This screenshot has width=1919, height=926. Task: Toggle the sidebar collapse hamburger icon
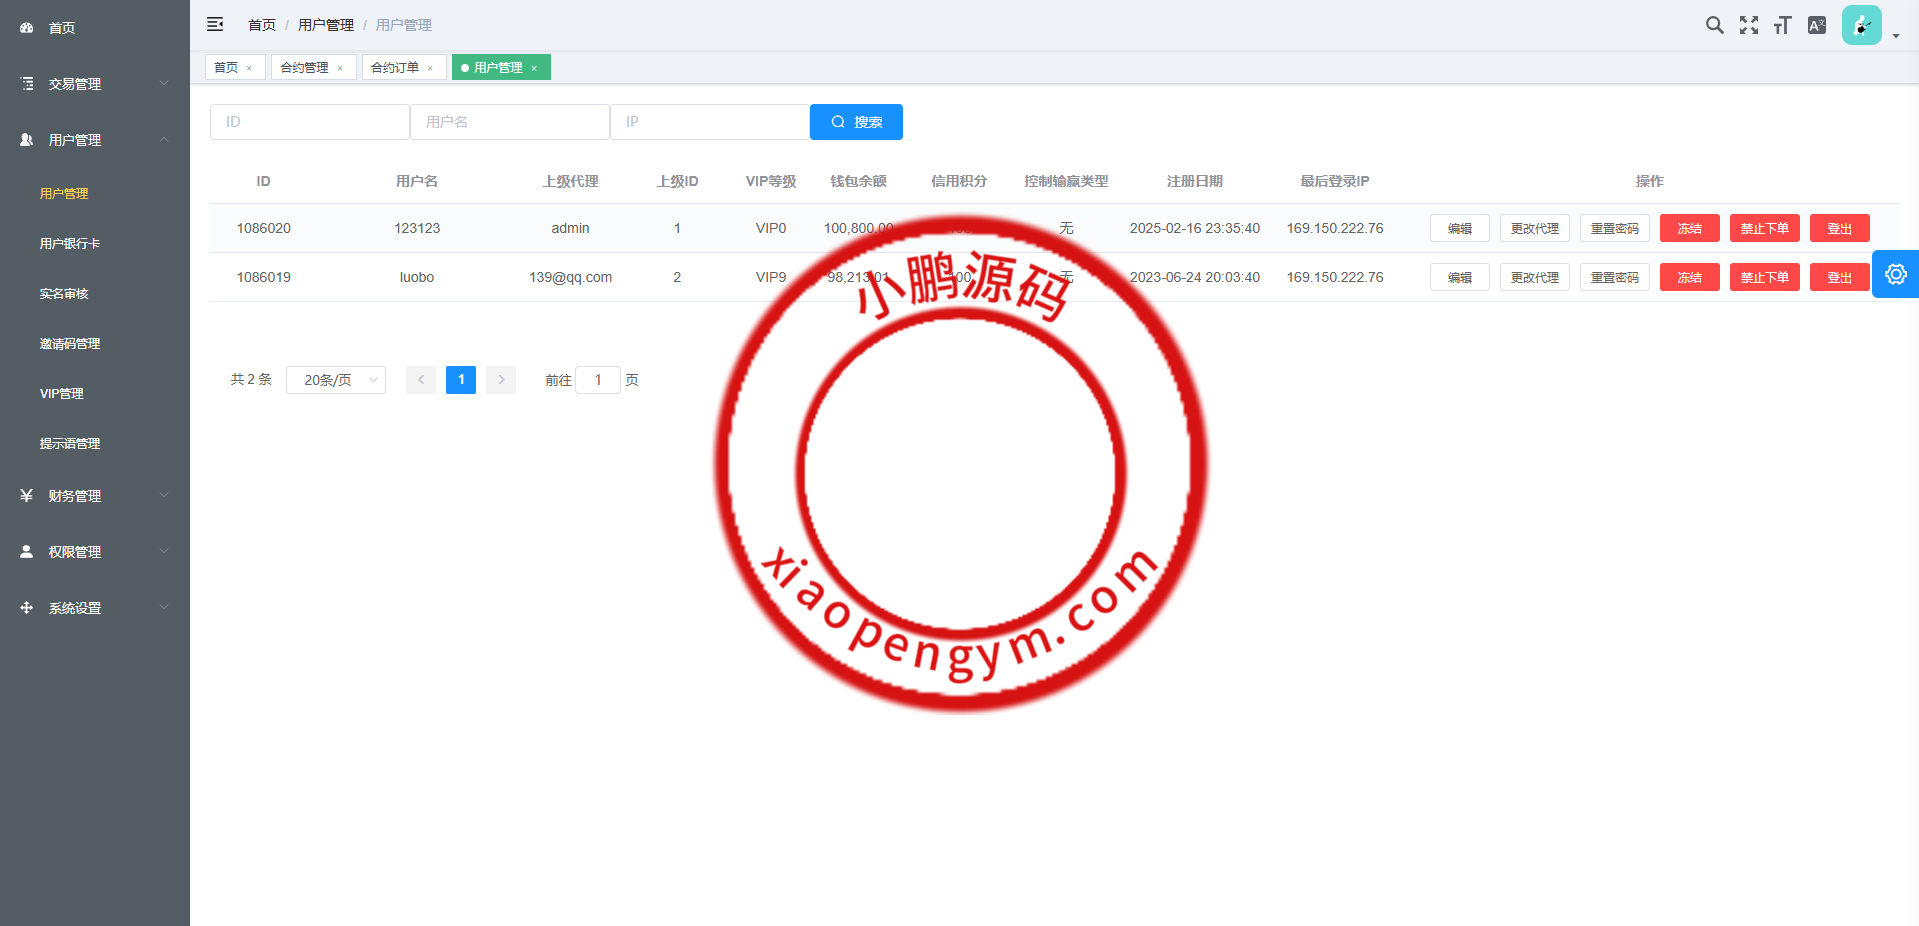point(215,24)
